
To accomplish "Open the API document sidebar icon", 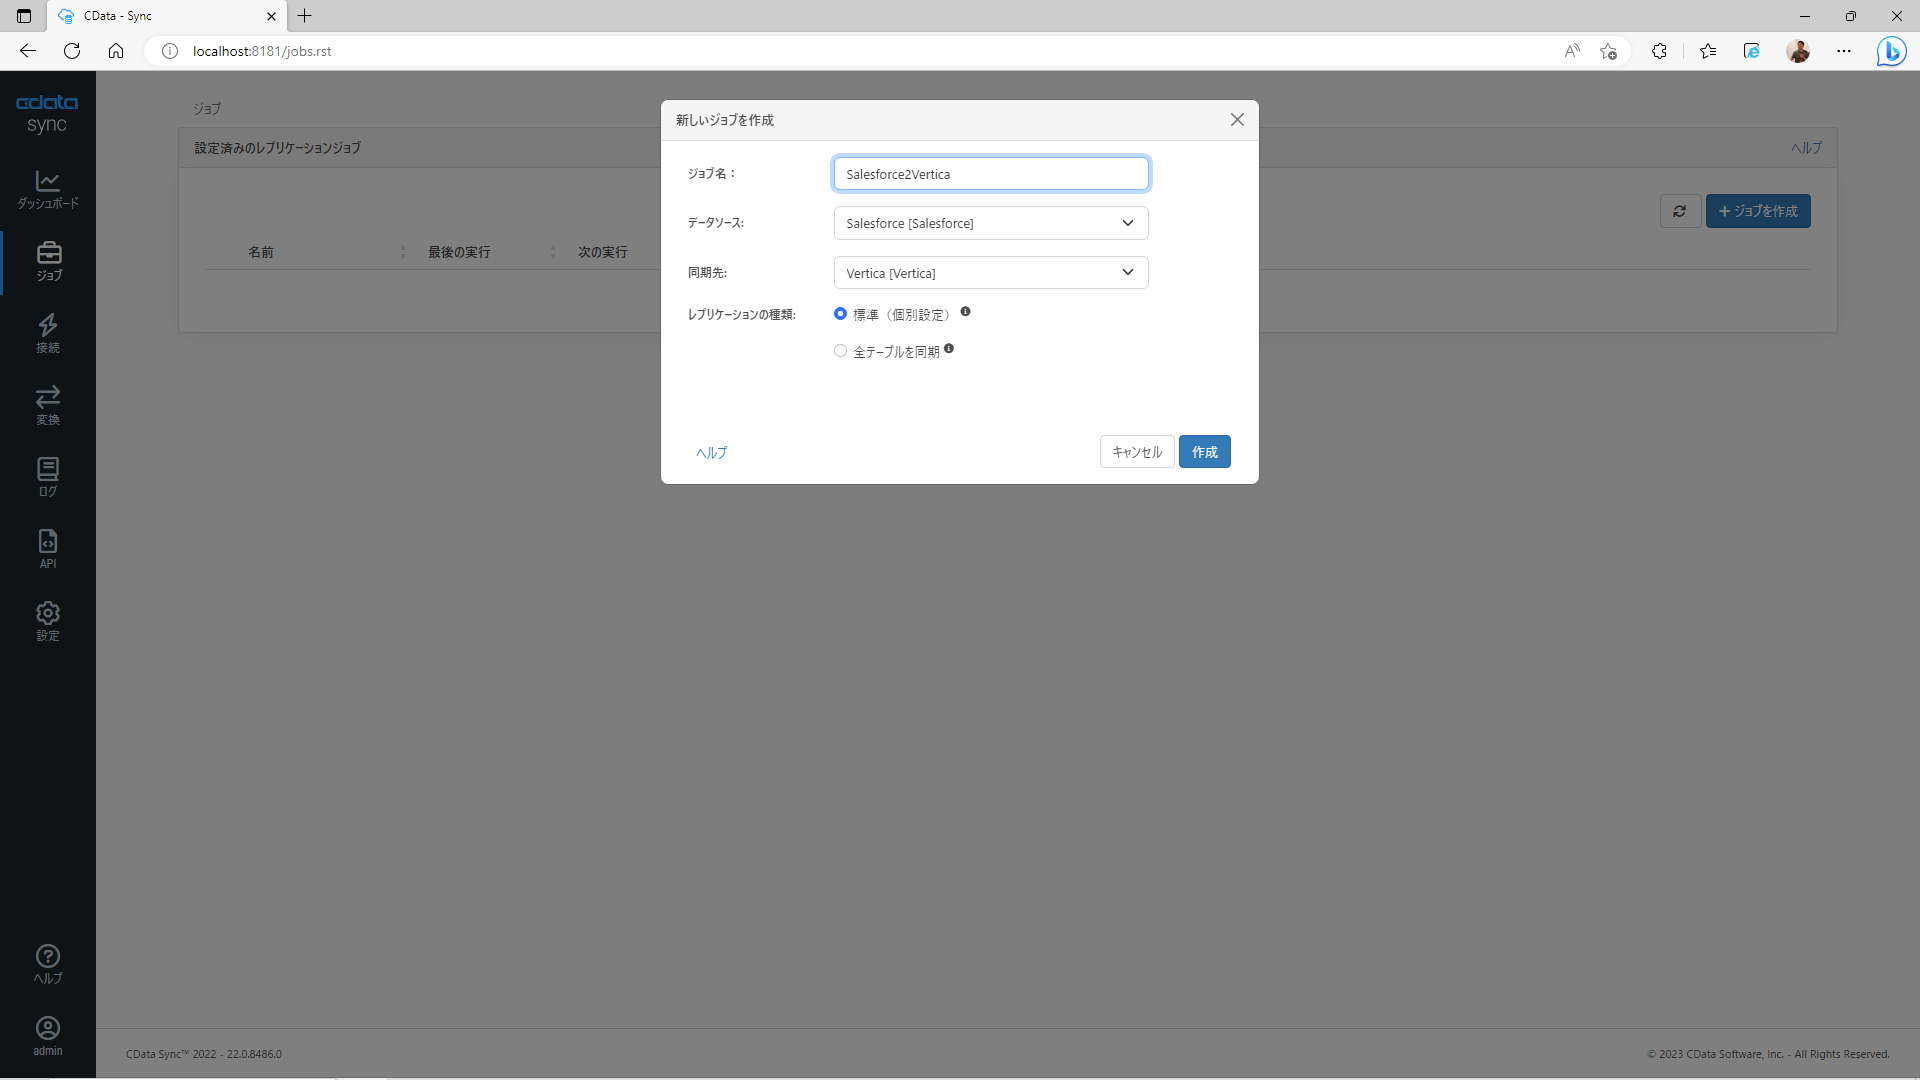I will coord(48,549).
